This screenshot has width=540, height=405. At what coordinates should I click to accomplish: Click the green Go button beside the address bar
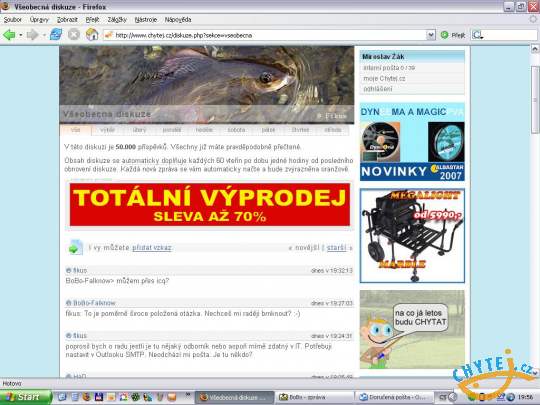pyautogui.click(x=453, y=35)
